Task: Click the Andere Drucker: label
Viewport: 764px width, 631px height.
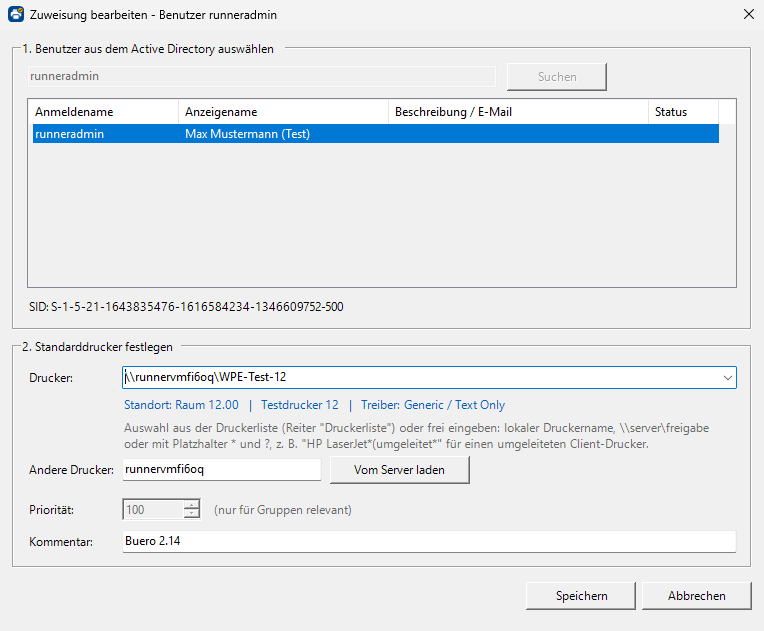Action: coord(71,470)
